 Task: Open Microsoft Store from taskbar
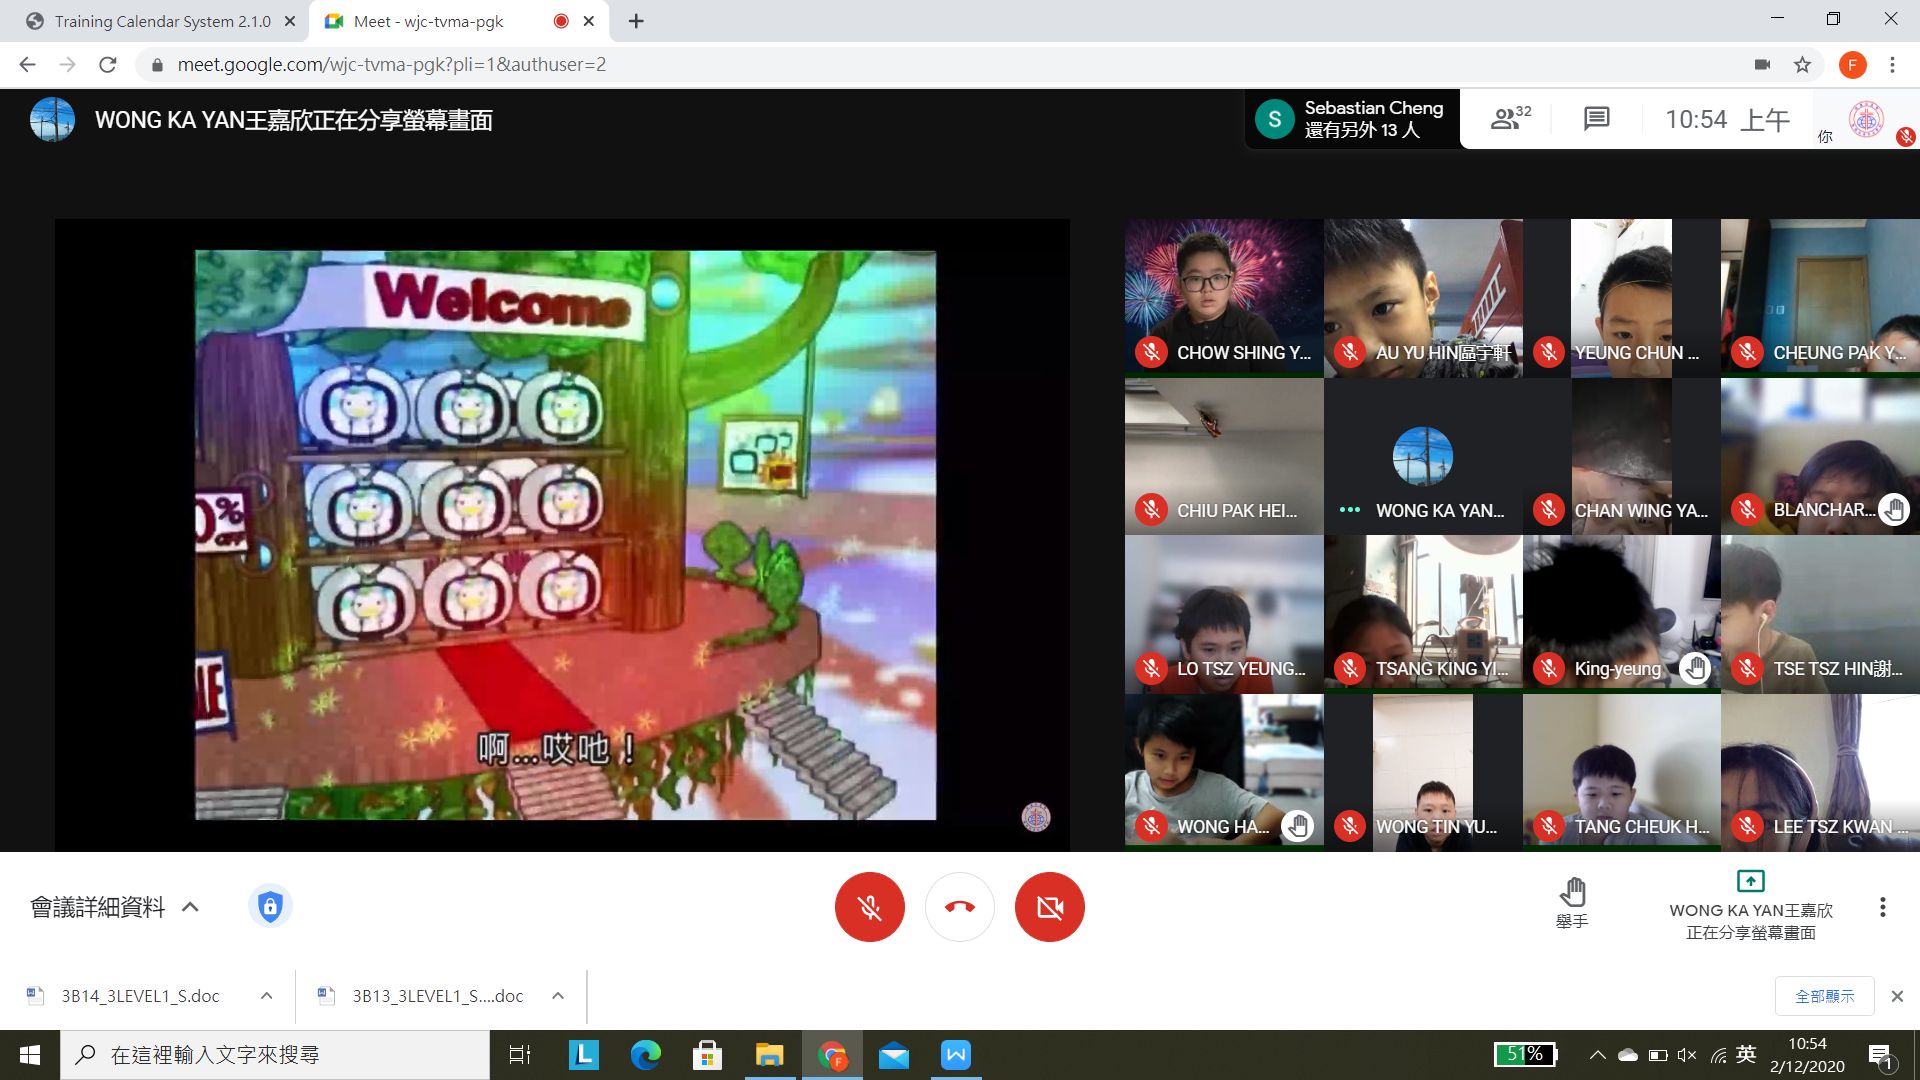coord(707,1055)
